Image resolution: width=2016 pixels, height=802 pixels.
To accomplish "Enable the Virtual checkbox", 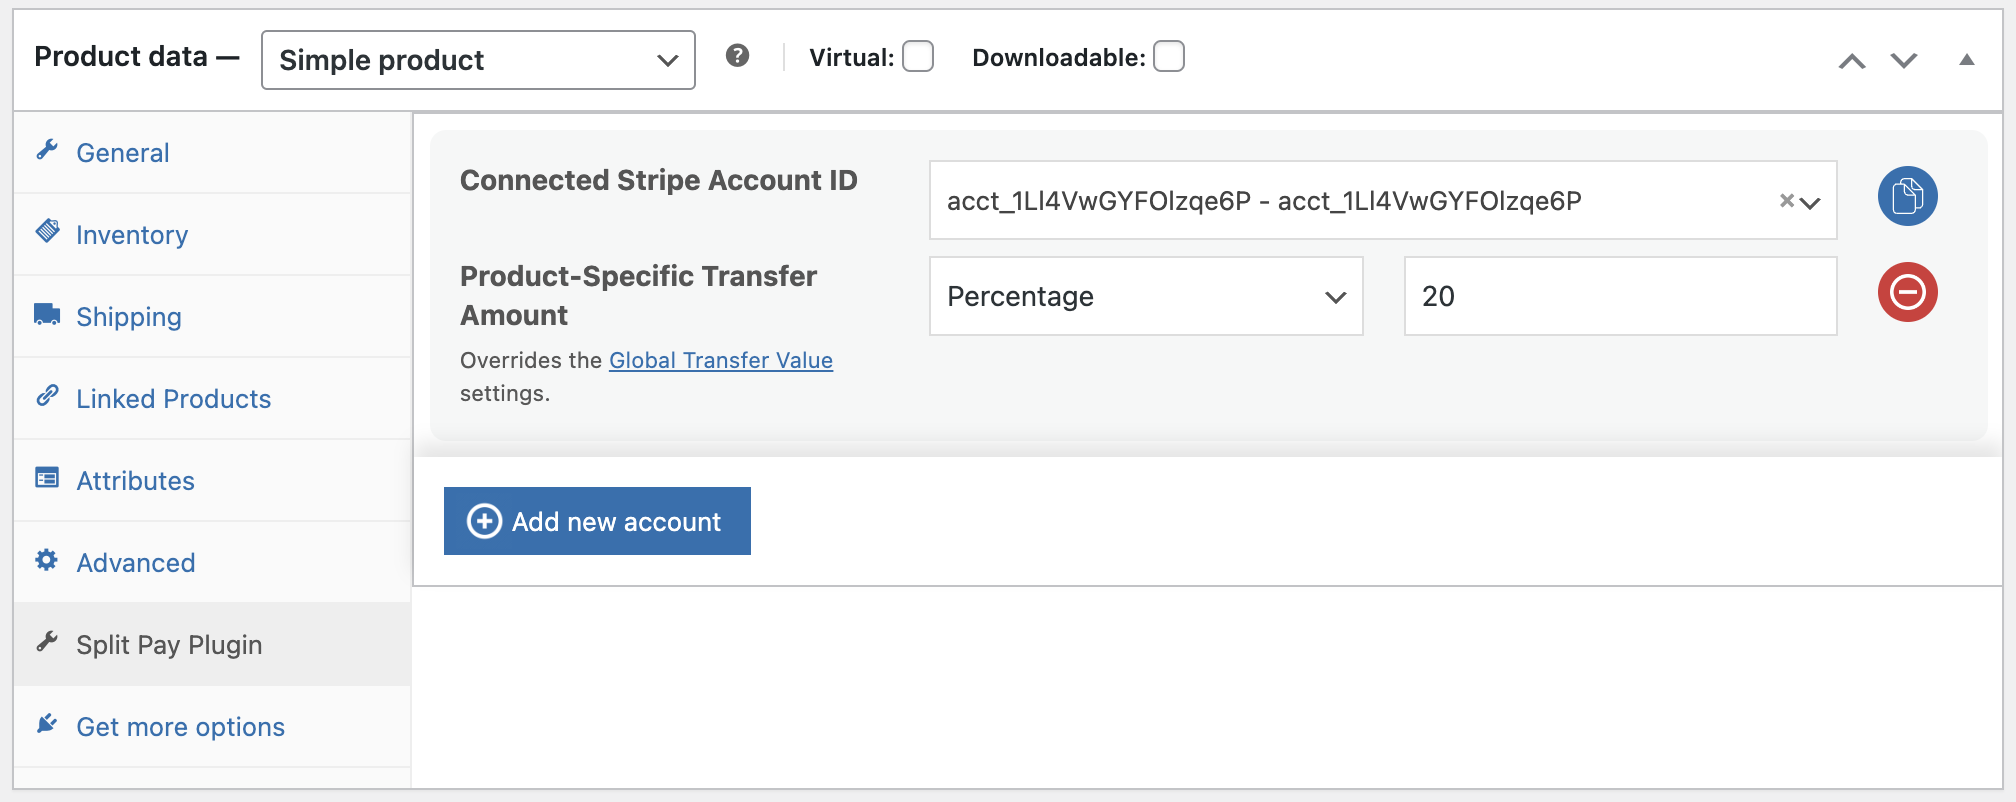I will click(x=917, y=57).
